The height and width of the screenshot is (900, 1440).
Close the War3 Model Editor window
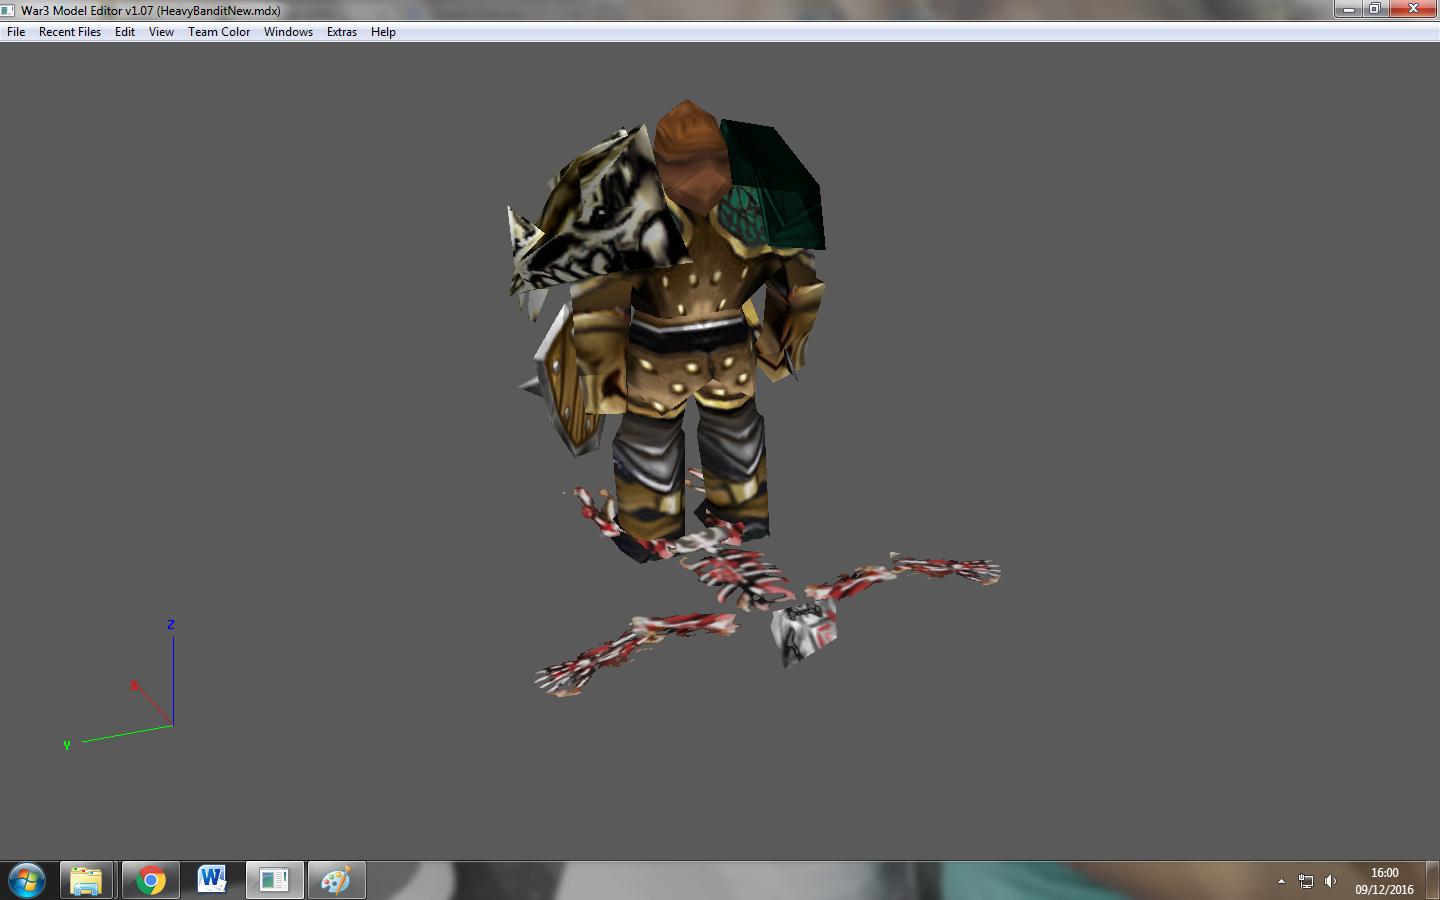[x=1413, y=9]
